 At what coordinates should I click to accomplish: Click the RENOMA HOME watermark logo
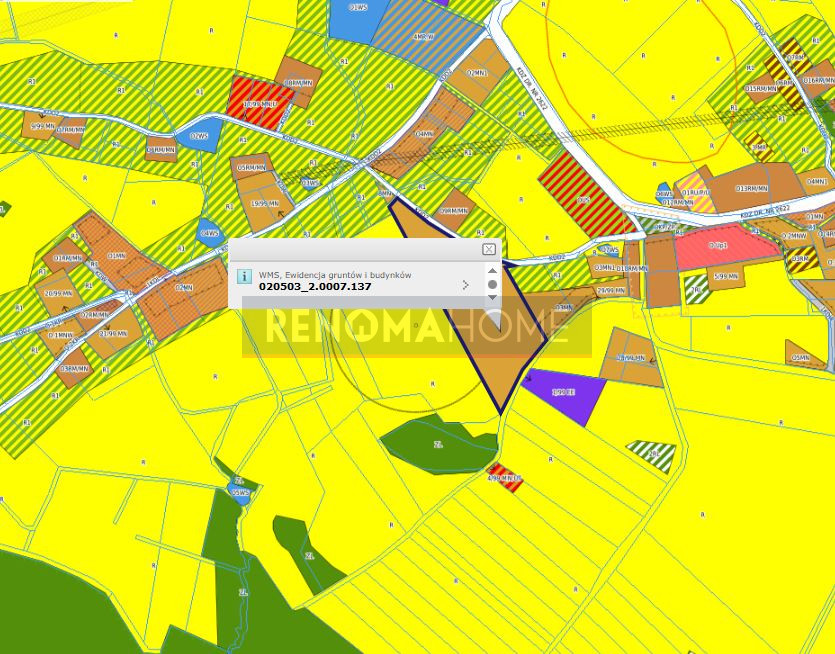(x=416, y=326)
